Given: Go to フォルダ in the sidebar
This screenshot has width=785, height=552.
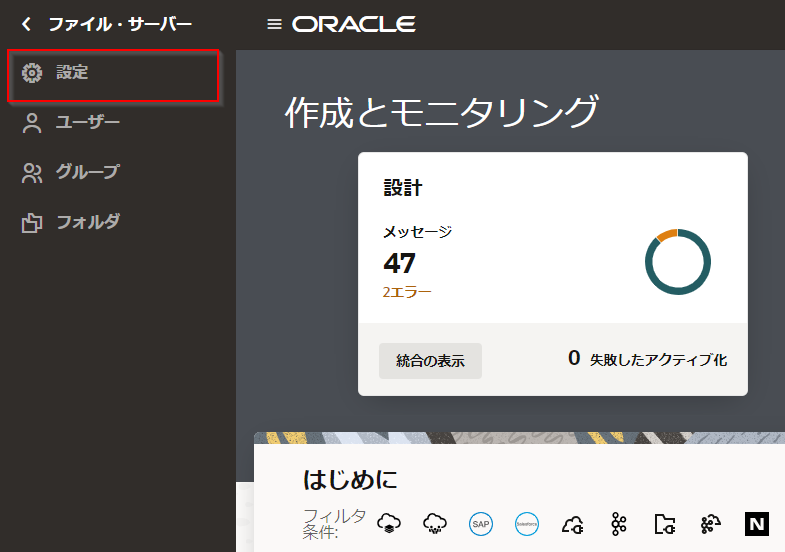Looking at the screenshot, I should (x=87, y=222).
